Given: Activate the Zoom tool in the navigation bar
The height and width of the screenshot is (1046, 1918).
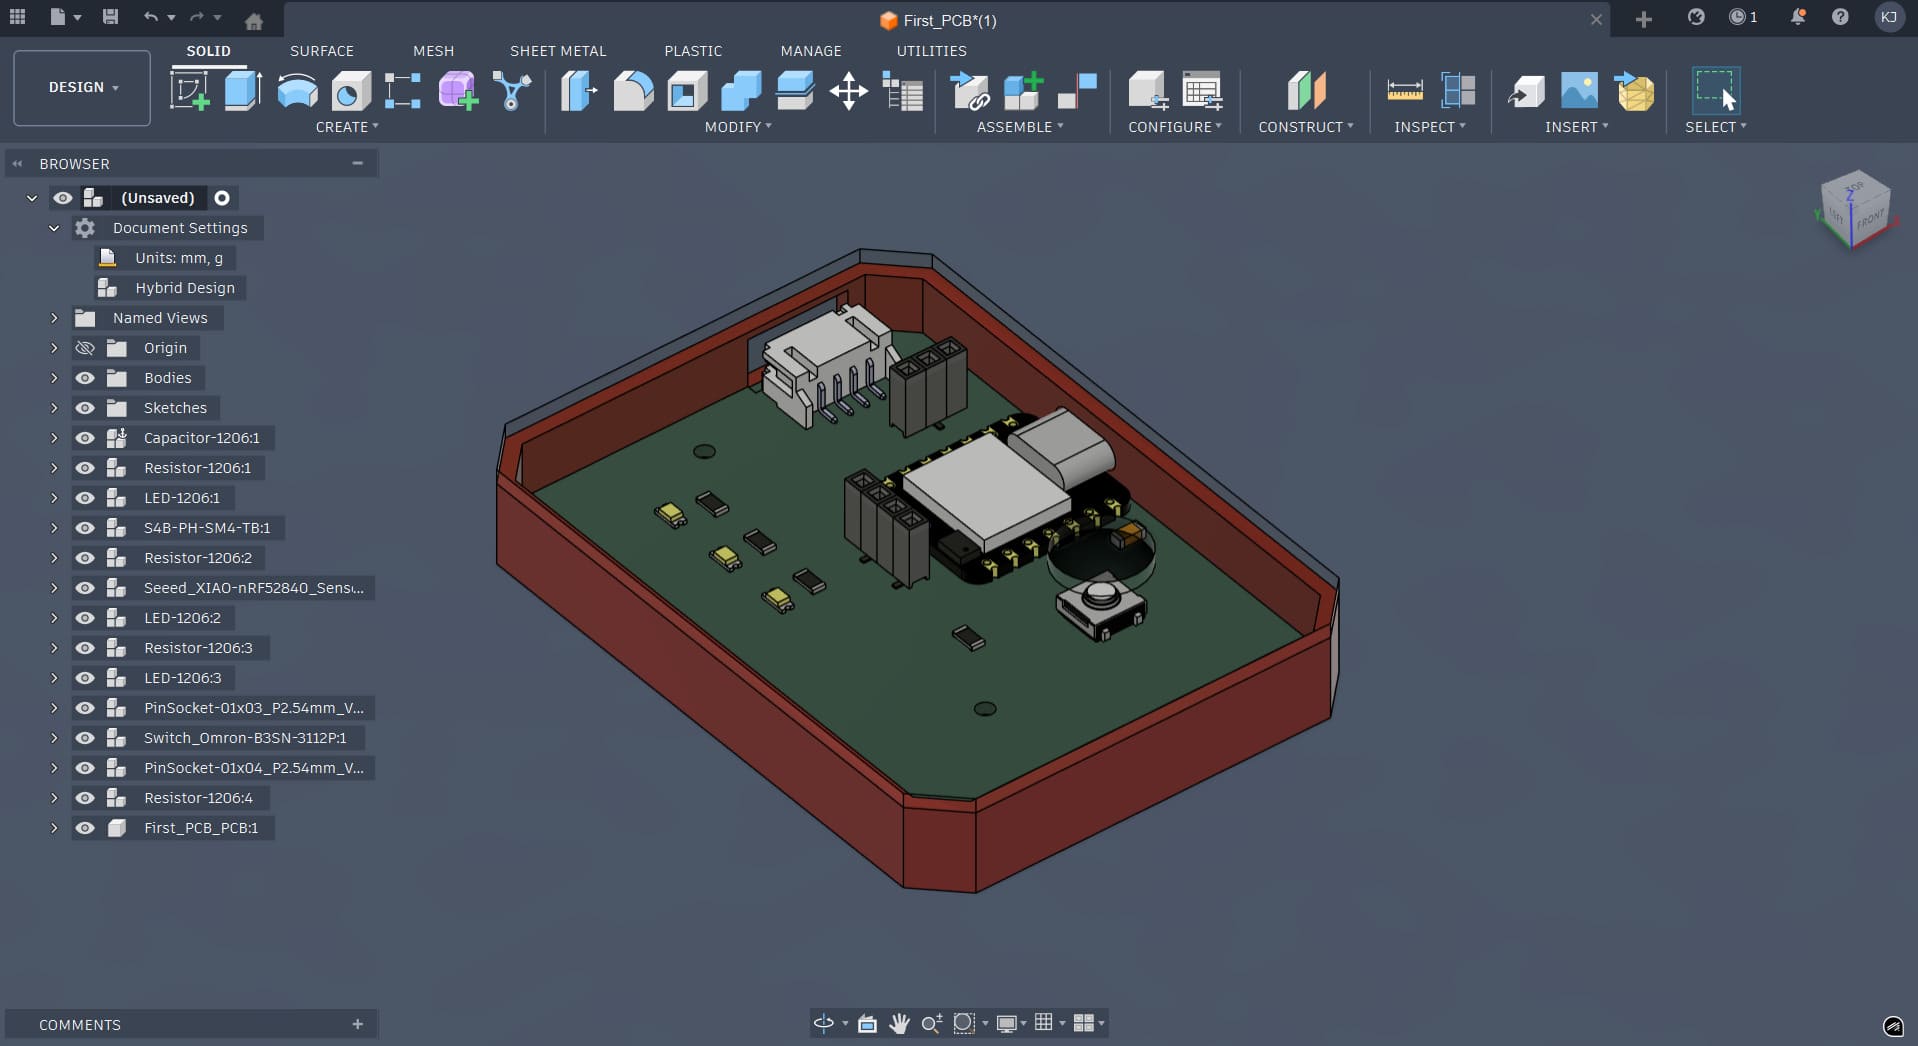Looking at the screenshot, I should pyautogui.click(x=932, y=1023).
